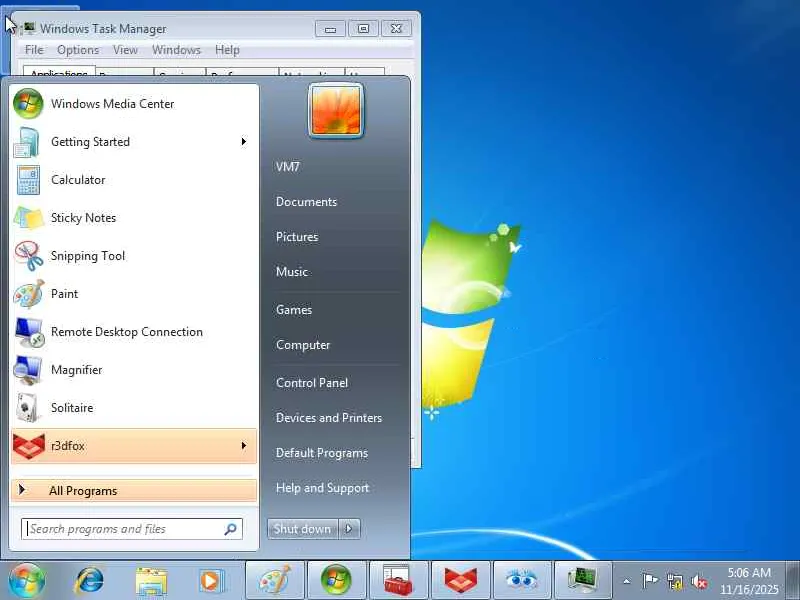
Task: Switch to red toolbox app on taskbar
Action: 398,580
